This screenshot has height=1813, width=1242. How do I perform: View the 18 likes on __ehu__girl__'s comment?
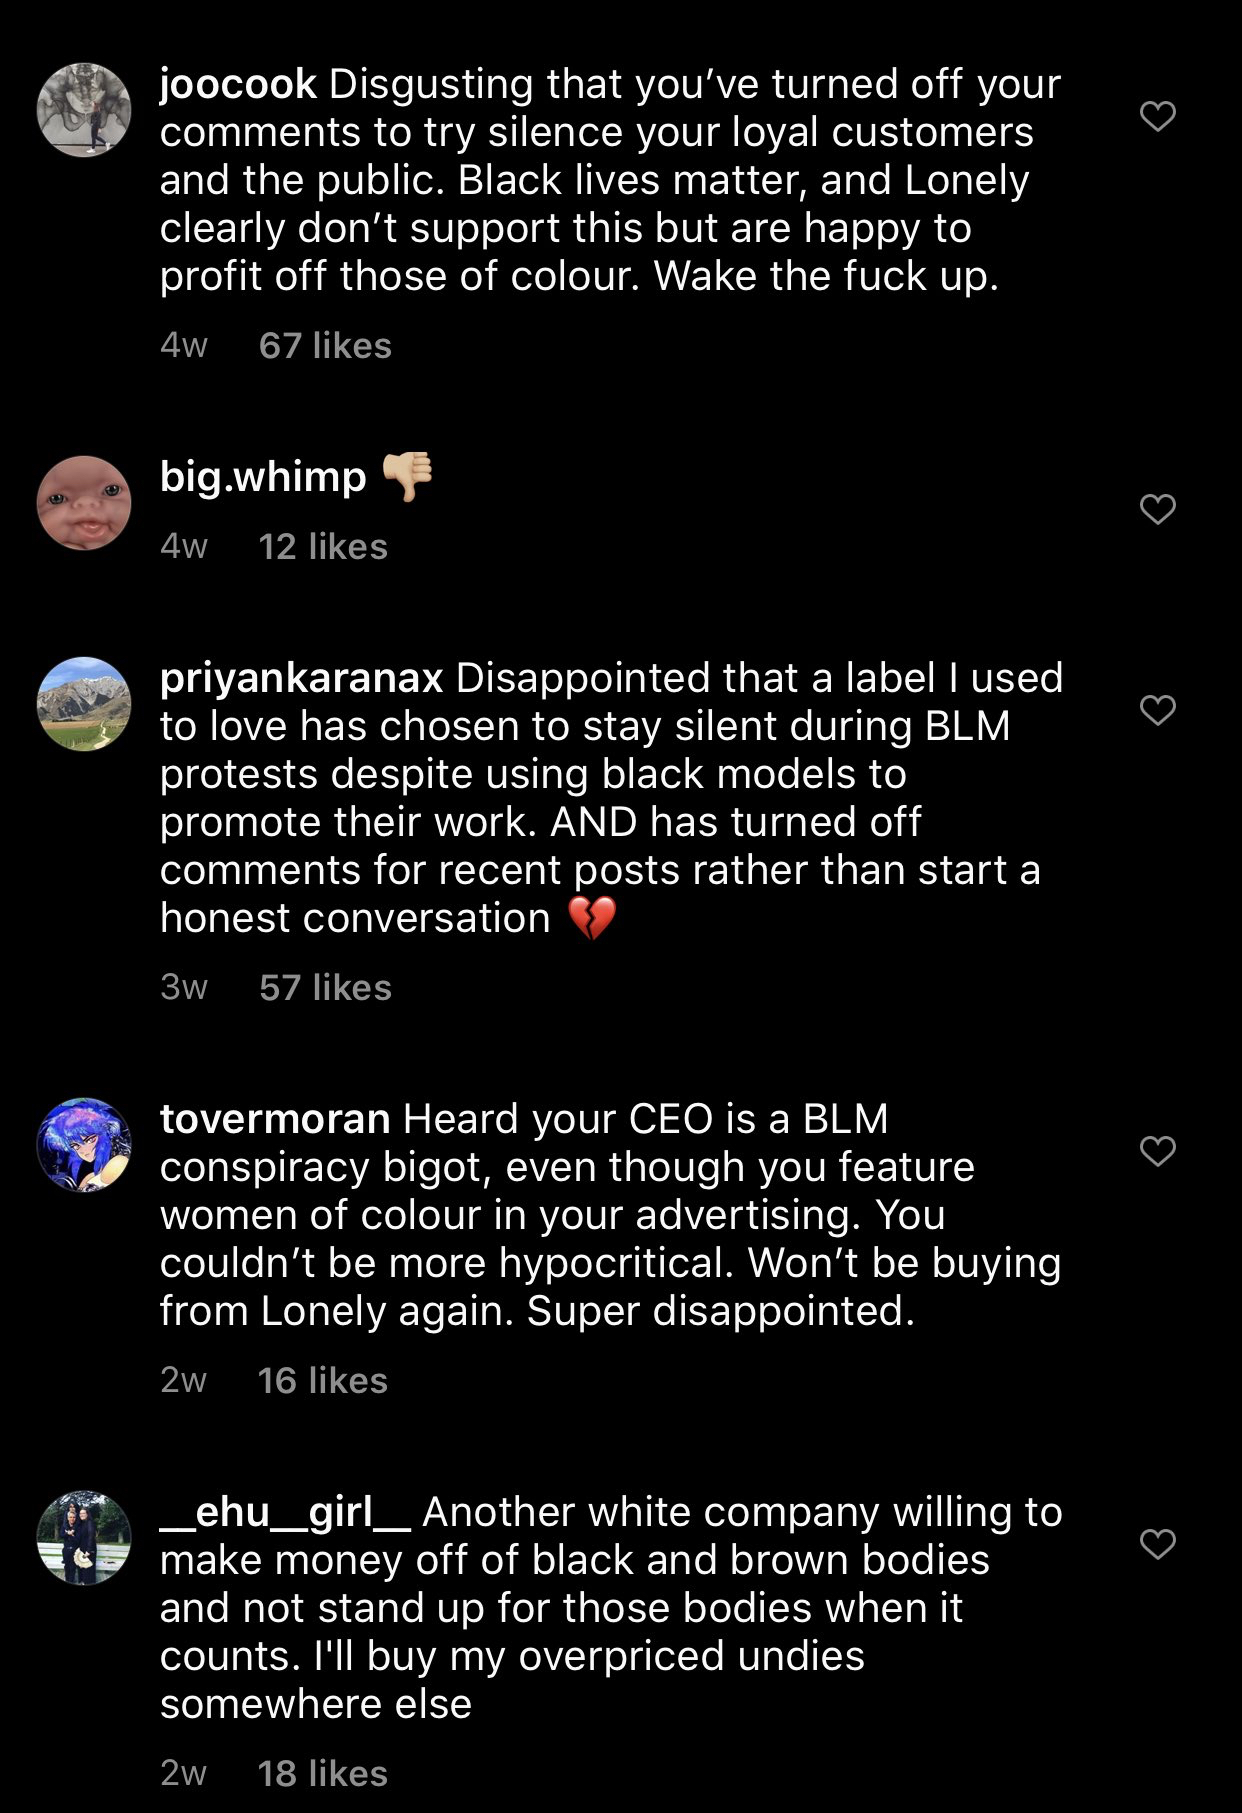click(323, 1774)
